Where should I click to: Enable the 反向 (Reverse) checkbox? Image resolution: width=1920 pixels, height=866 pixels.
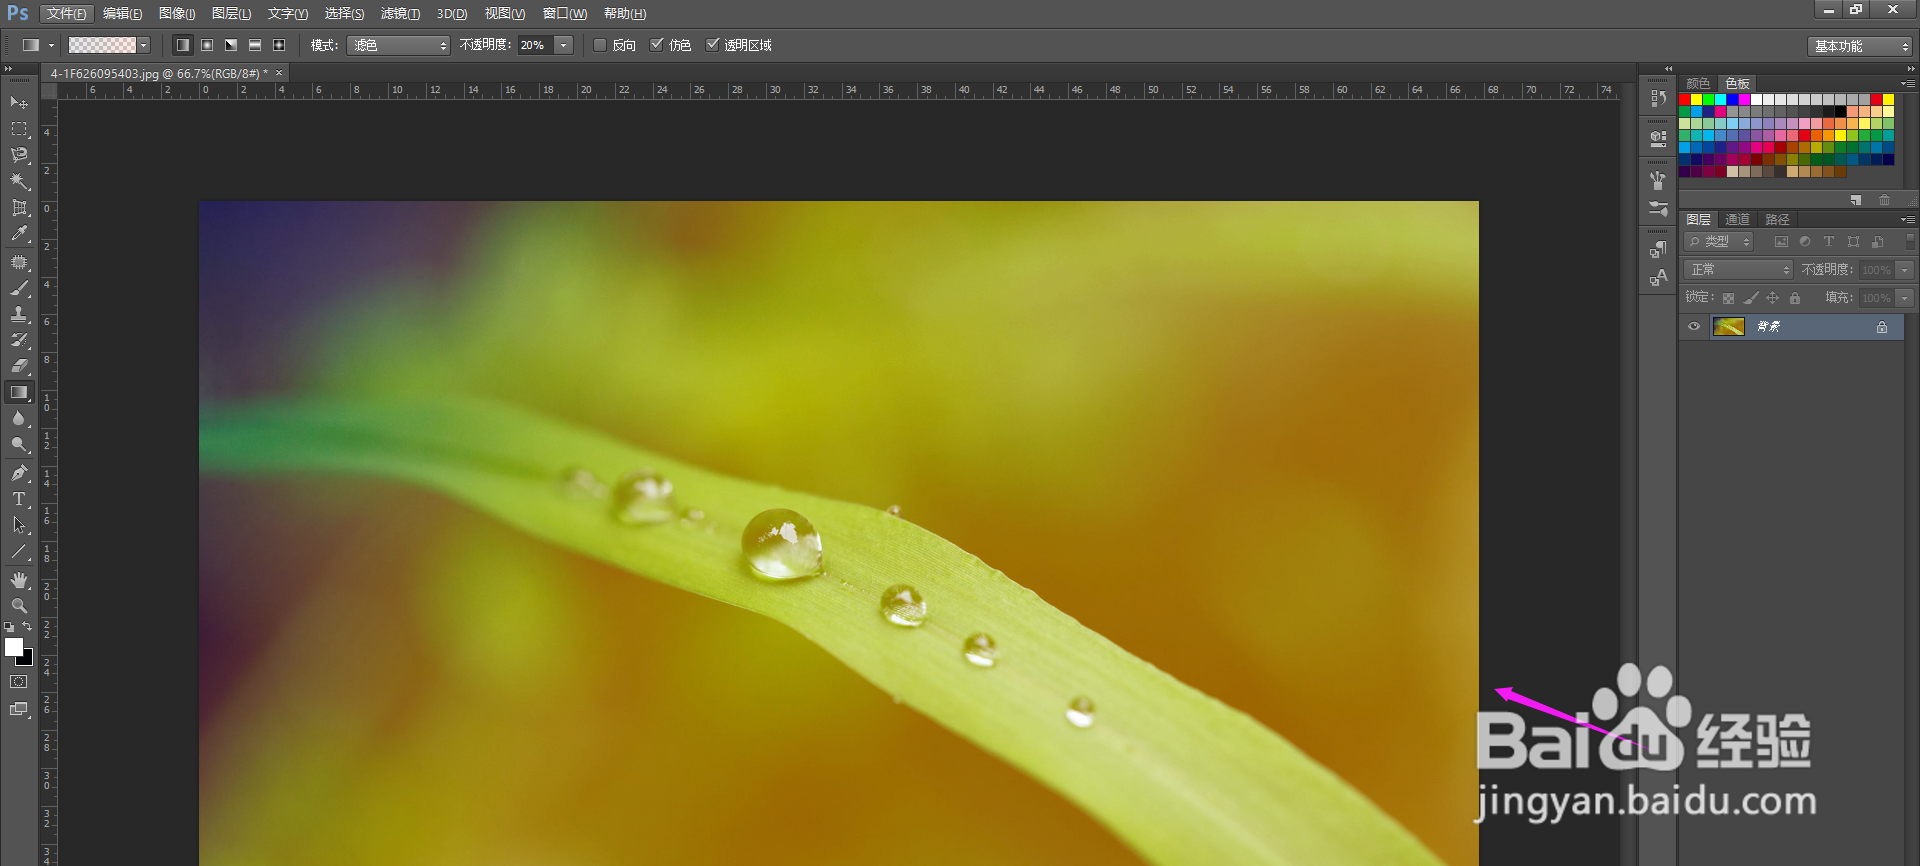(600, 45)
